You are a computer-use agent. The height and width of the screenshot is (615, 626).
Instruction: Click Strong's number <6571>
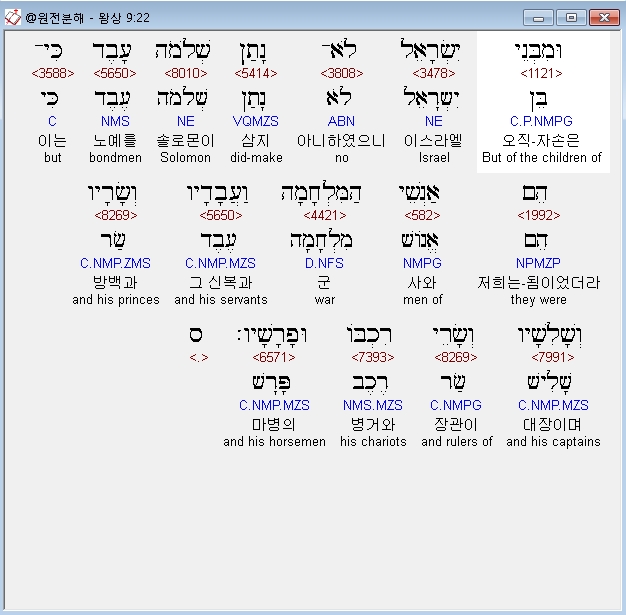coord(274,357)
